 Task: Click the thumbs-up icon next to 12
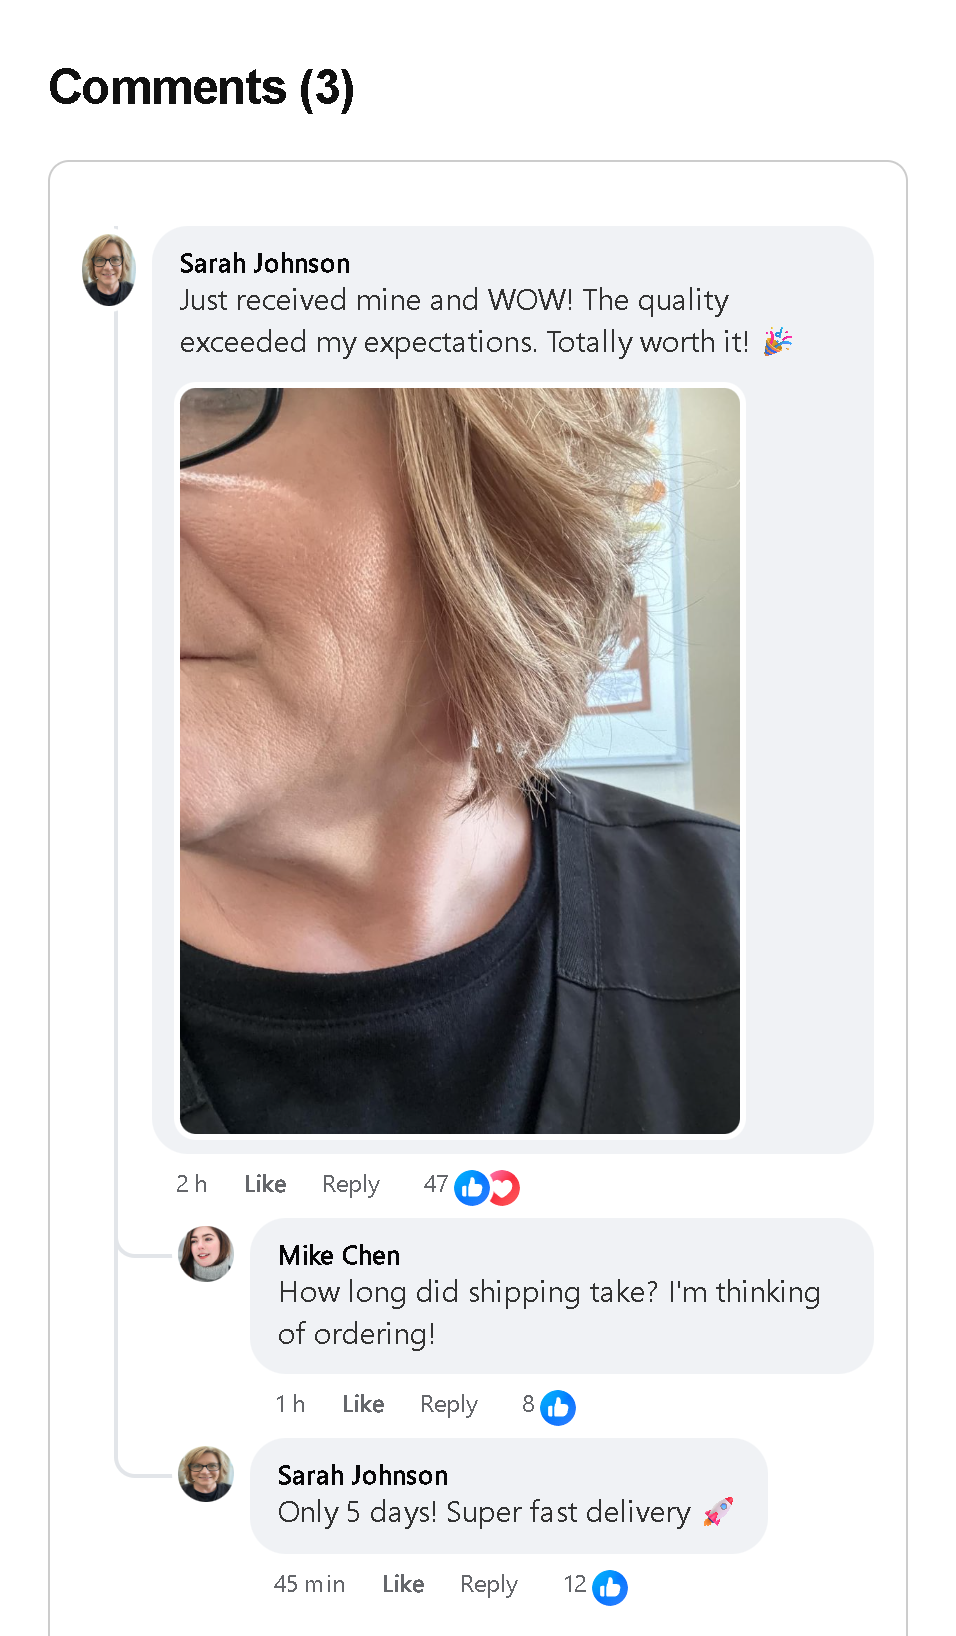click(x=610, y=1587)
